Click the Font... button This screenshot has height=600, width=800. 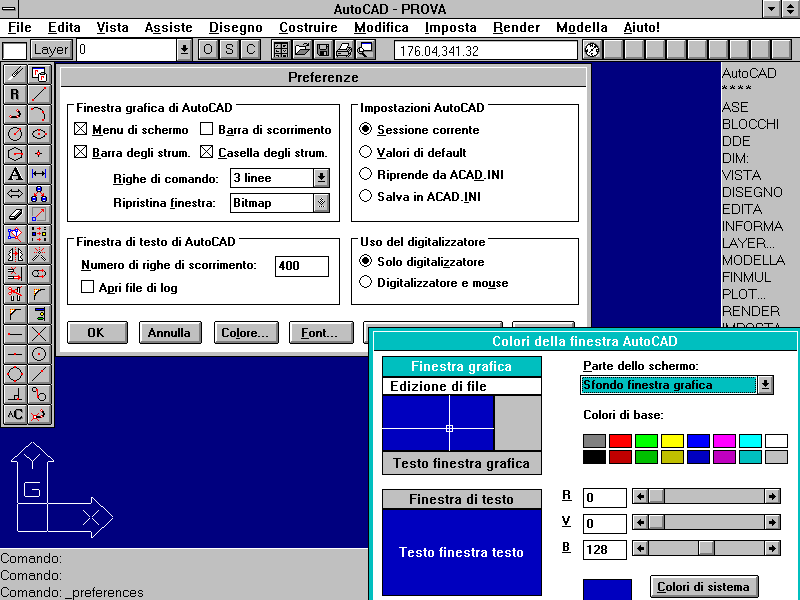click(x=320, y=333)
